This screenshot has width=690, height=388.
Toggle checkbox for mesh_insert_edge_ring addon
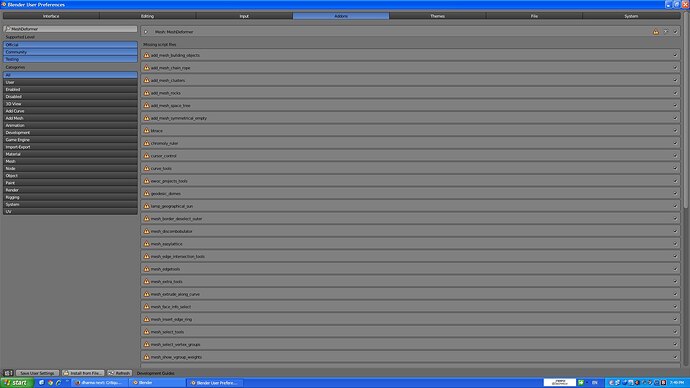(x=675, y=319)
